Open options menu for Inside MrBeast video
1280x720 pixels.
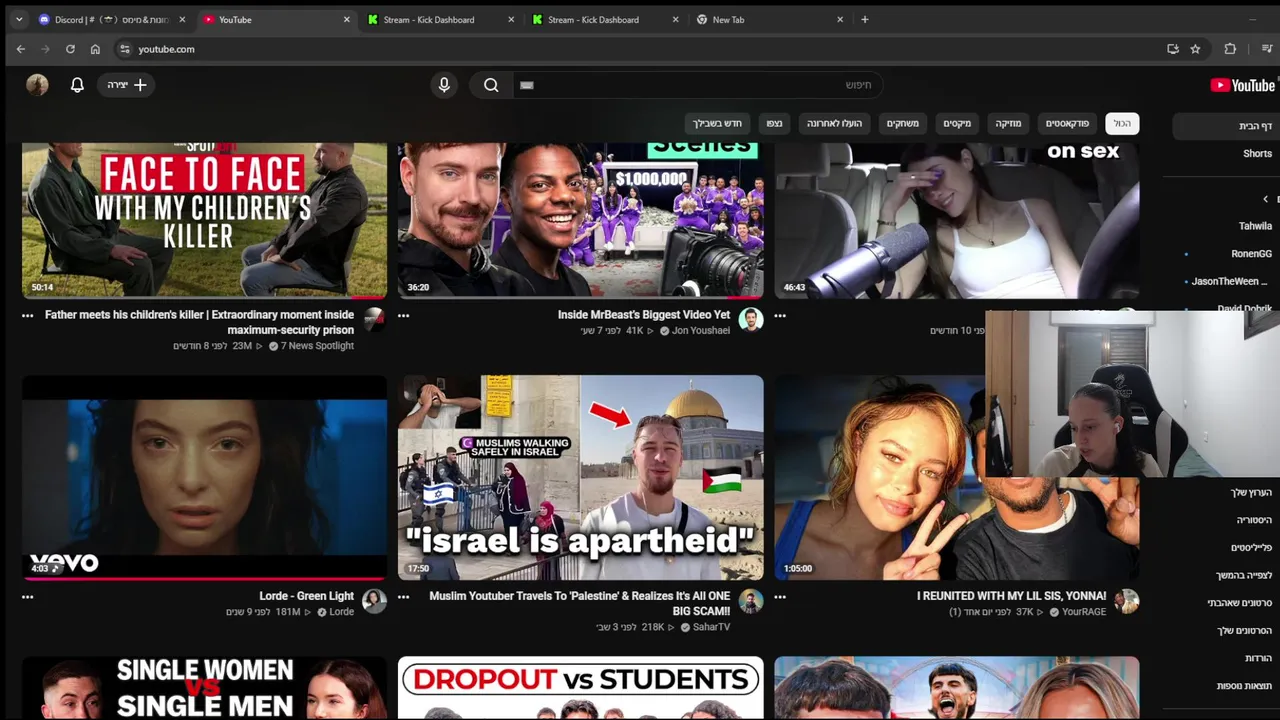point(404,315)
